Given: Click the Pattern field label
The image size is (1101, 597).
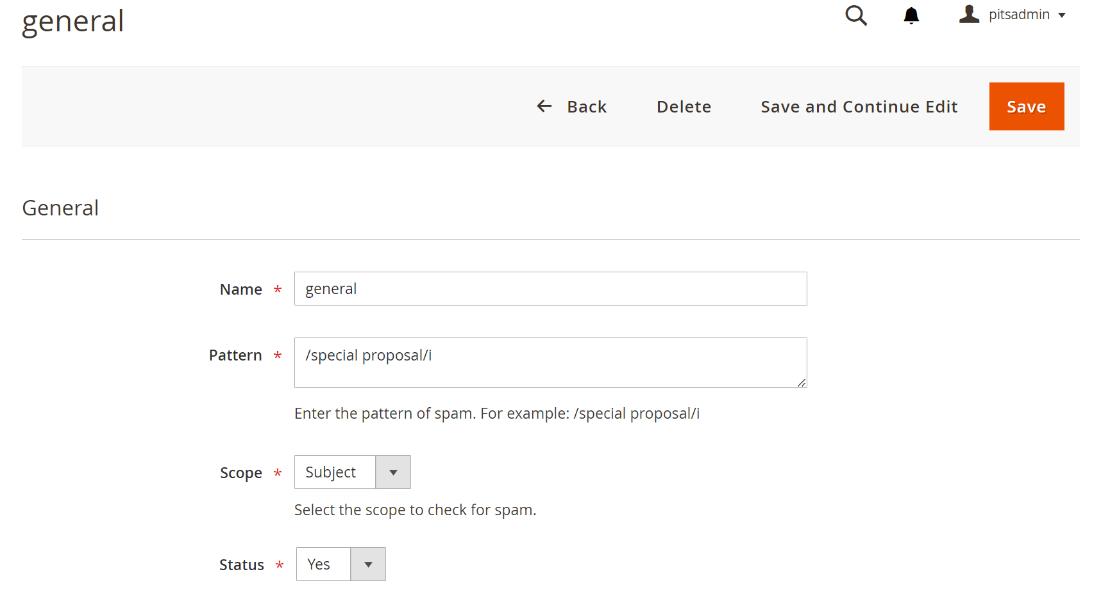Looking at the screenshot, I should [x=235, y=355].
